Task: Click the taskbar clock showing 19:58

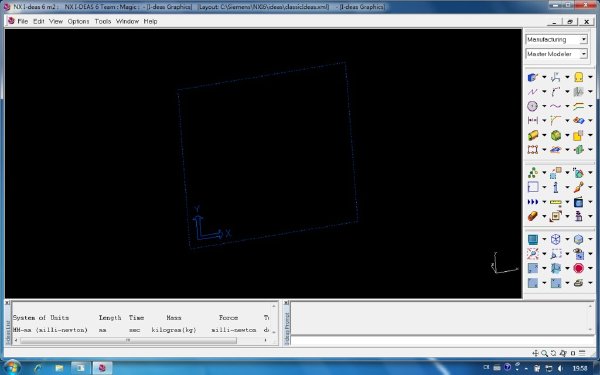Action: pyautogui.click(x=580, y=368)
